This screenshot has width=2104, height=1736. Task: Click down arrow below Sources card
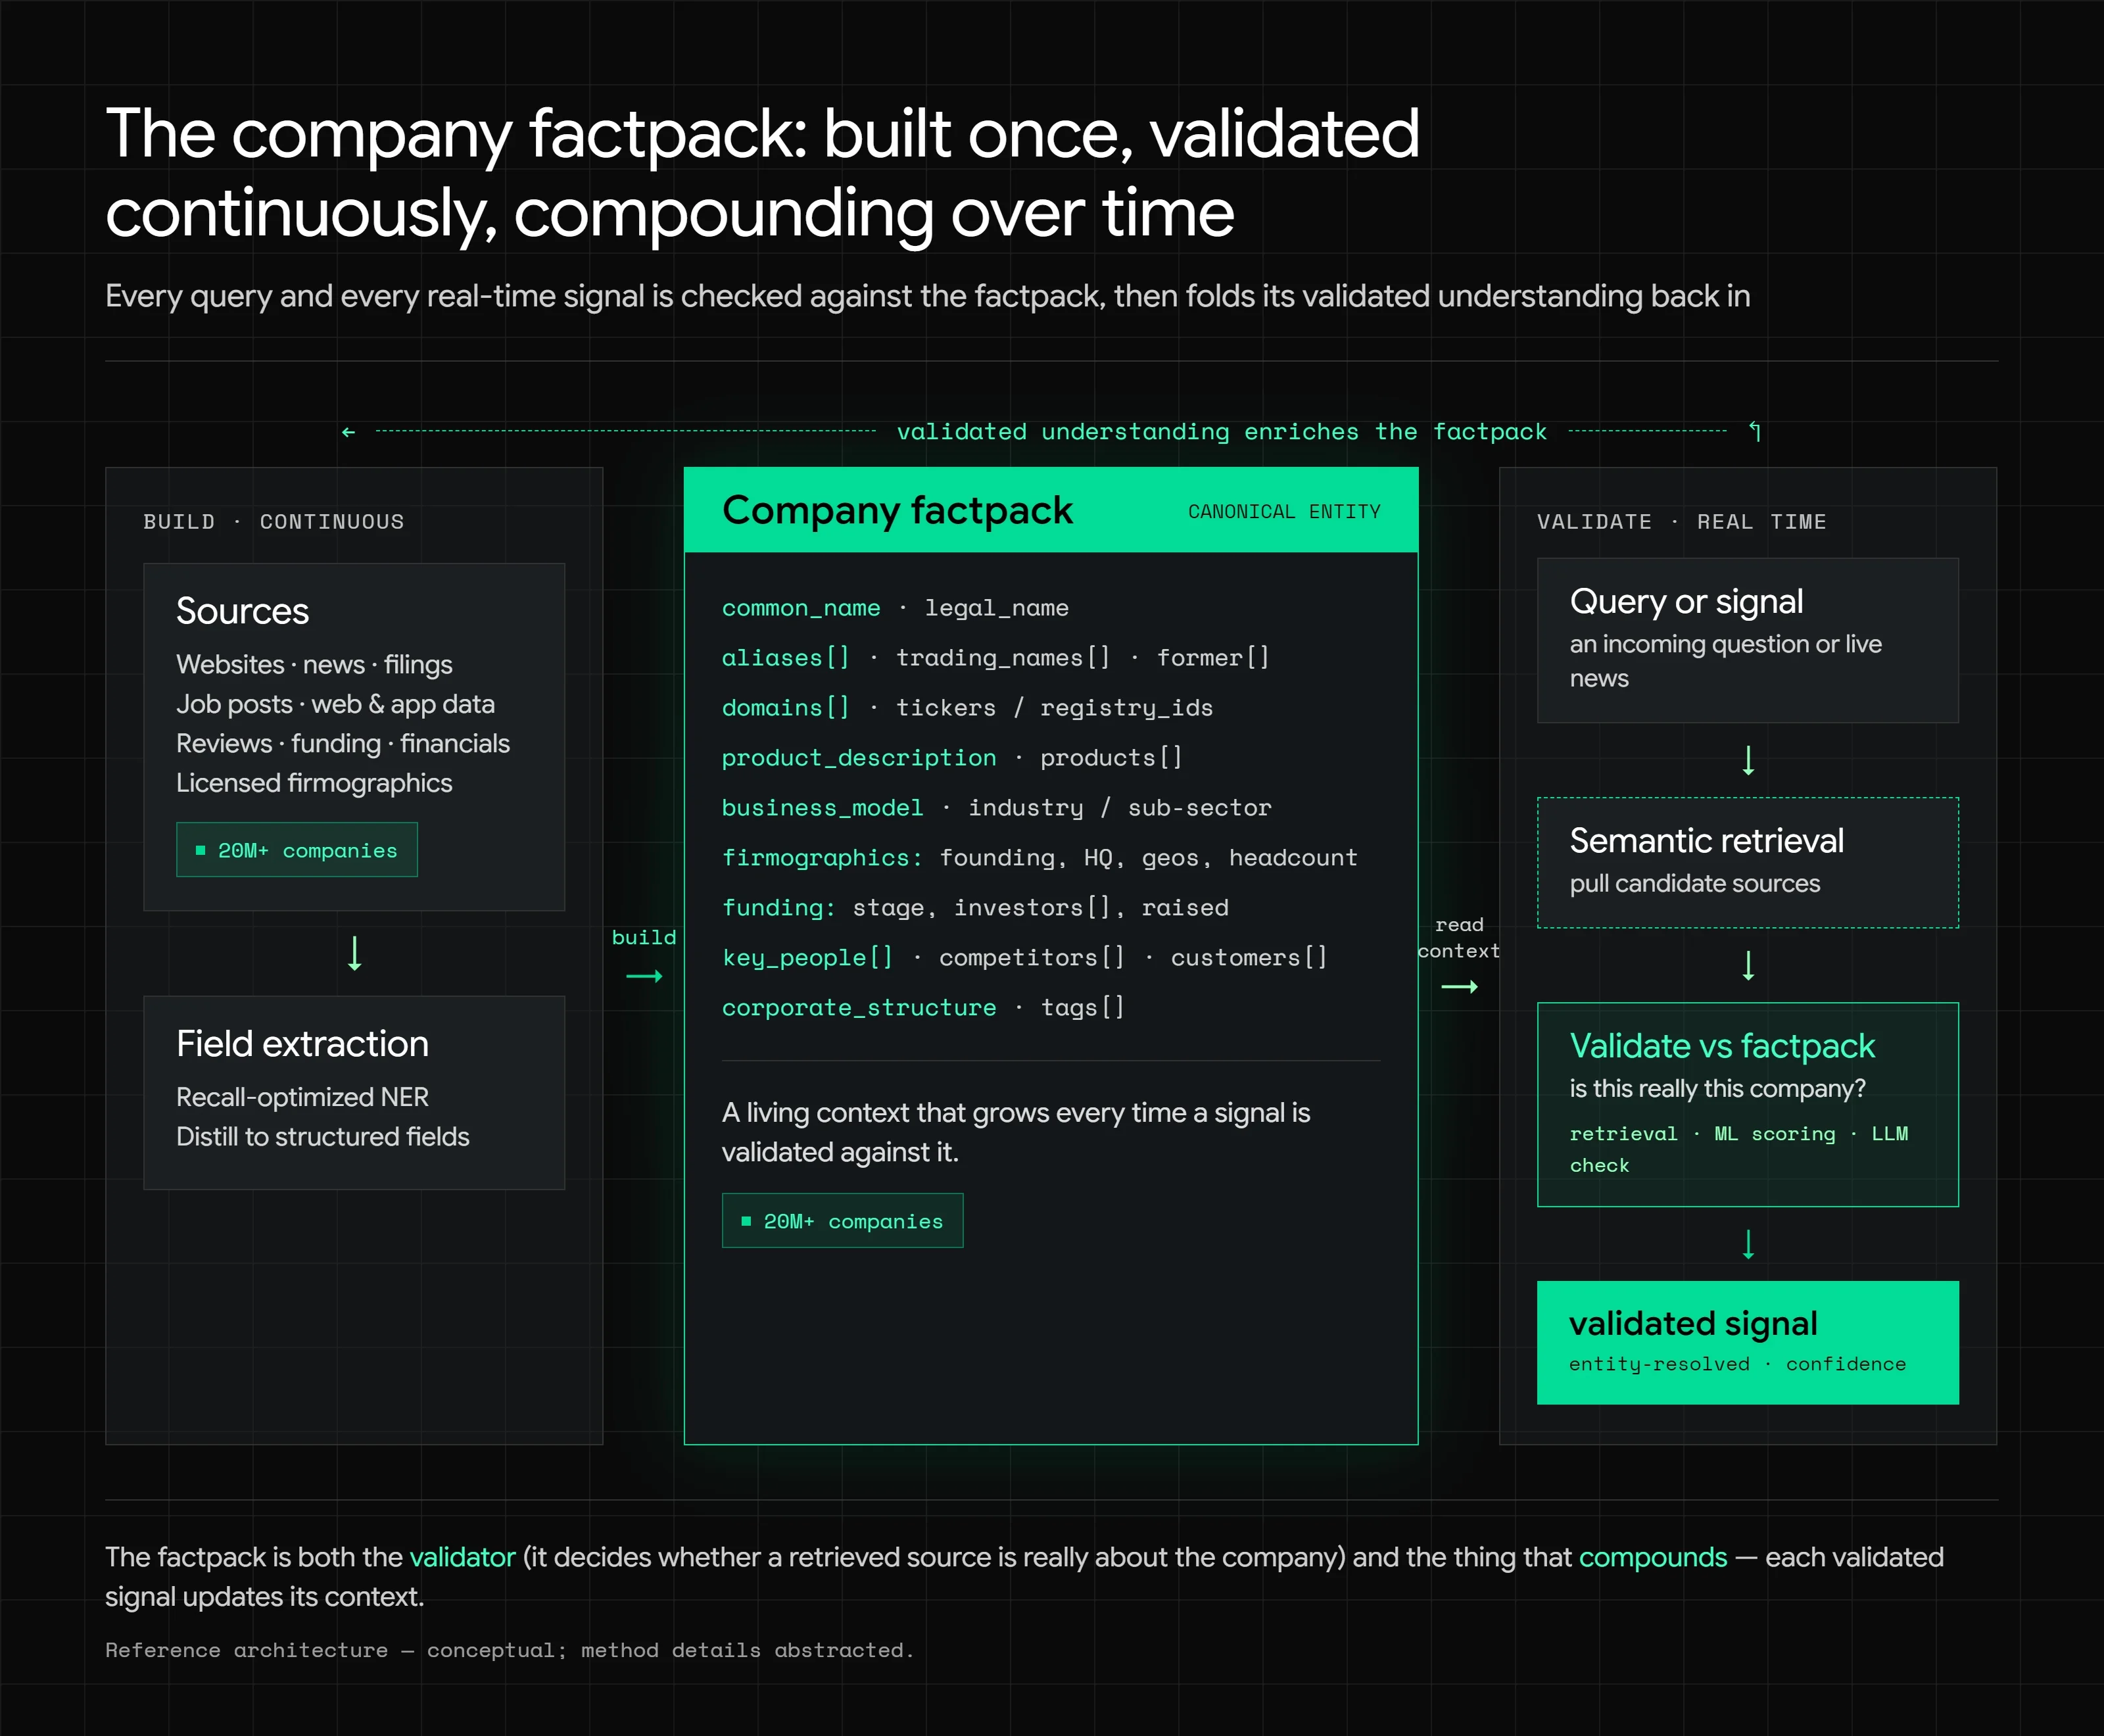[x=354, y=953]
